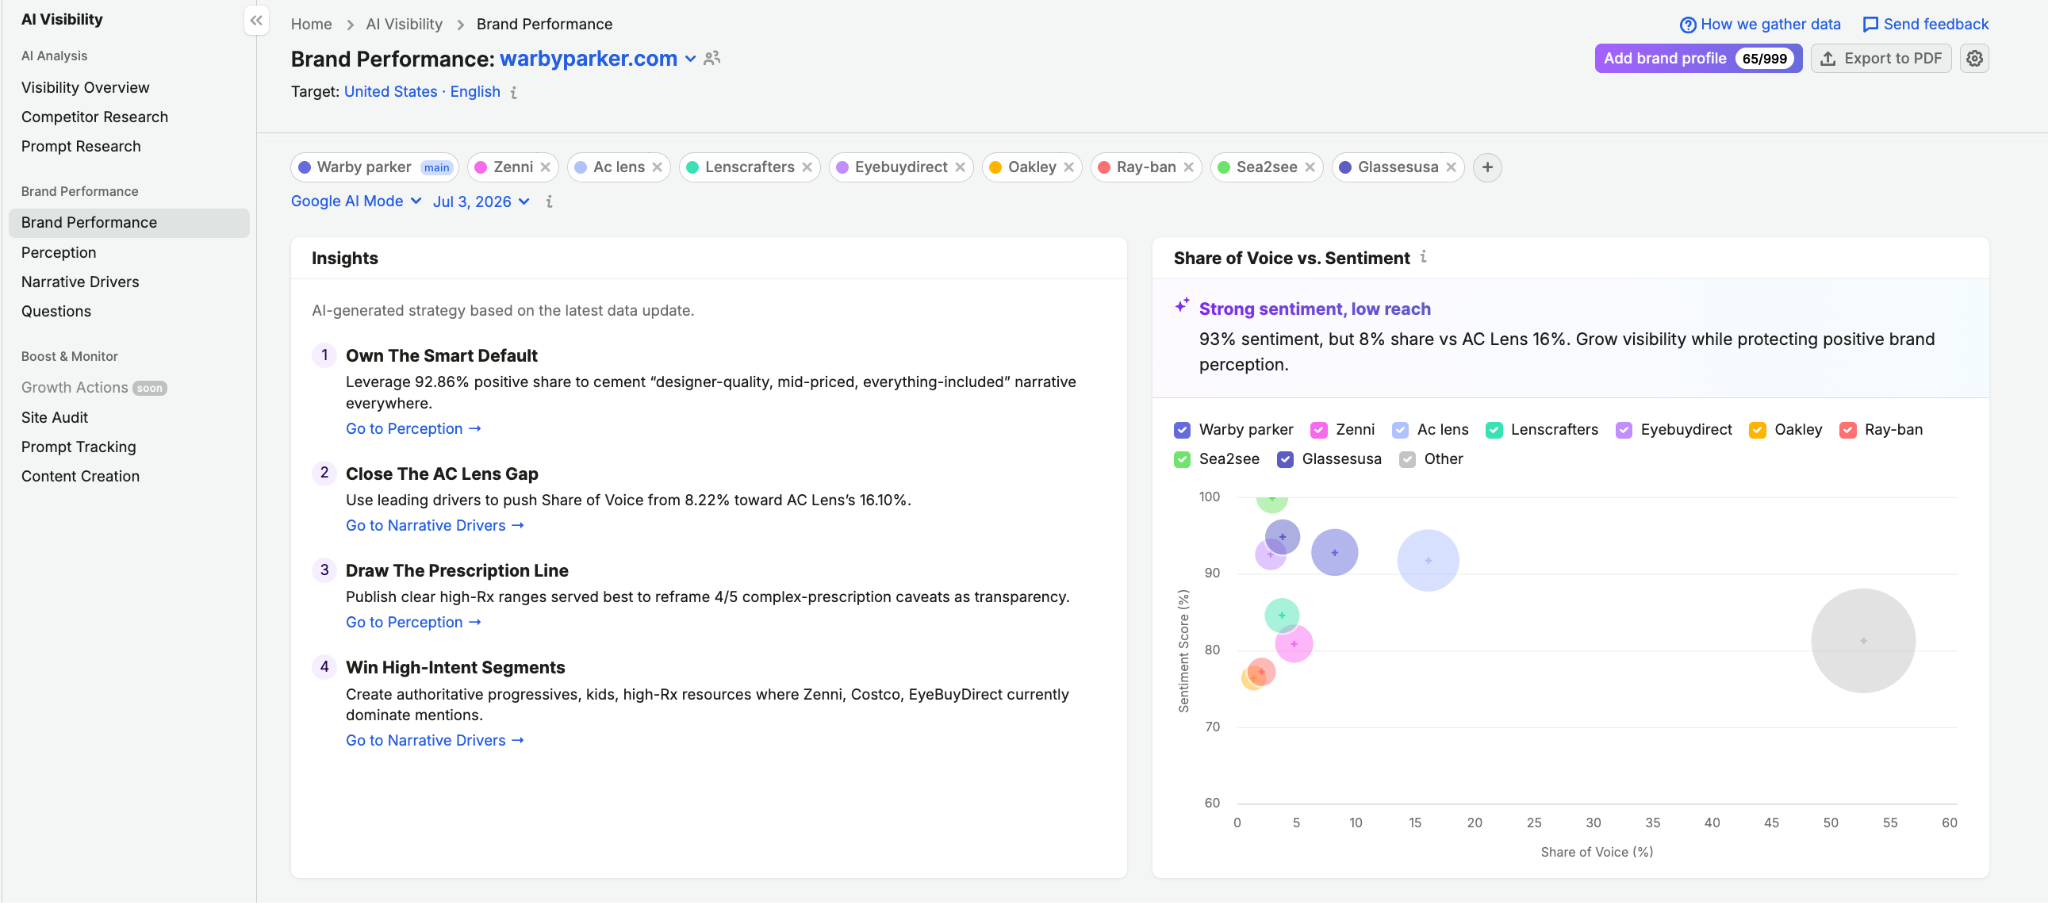Toggle Sea2see legend checkbox
This screenshot has width=2048, height=903.
[1182, 459]
